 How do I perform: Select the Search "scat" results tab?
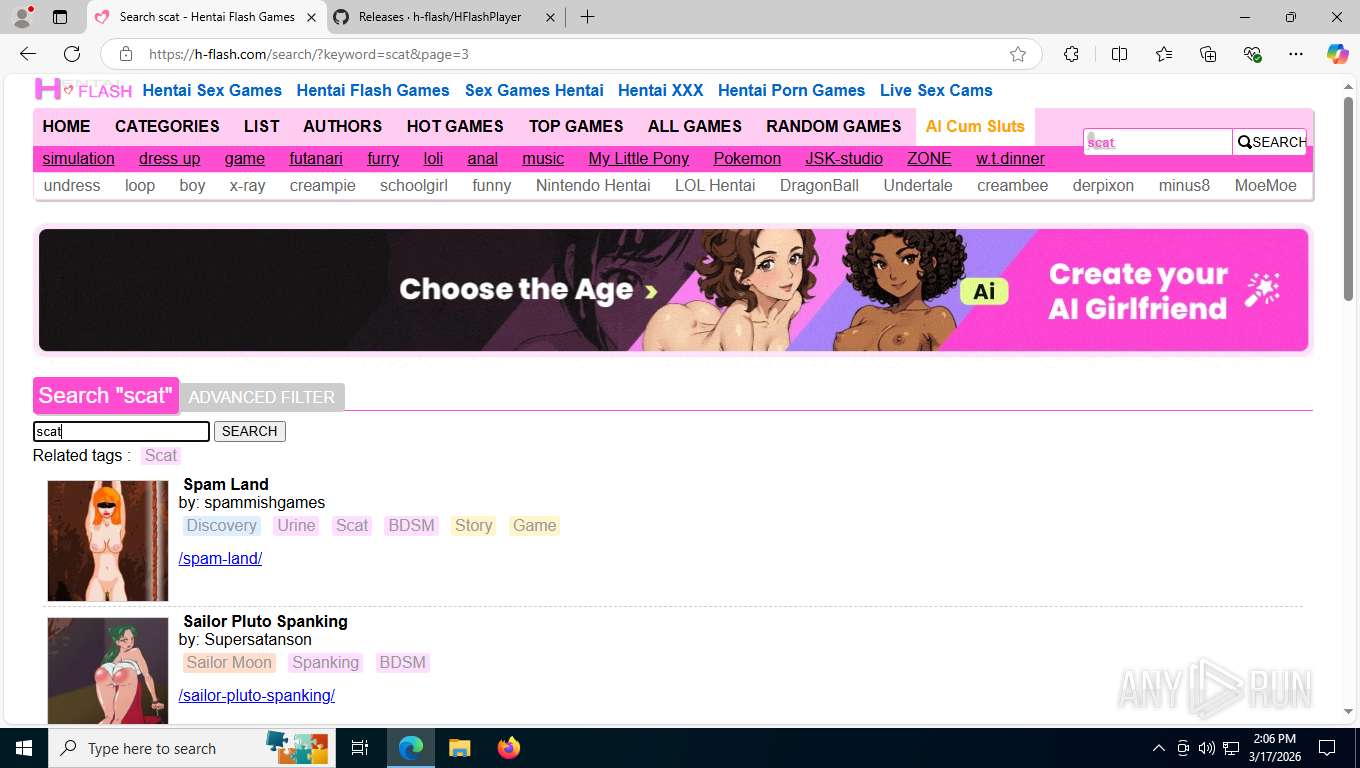tap(106, 395)
